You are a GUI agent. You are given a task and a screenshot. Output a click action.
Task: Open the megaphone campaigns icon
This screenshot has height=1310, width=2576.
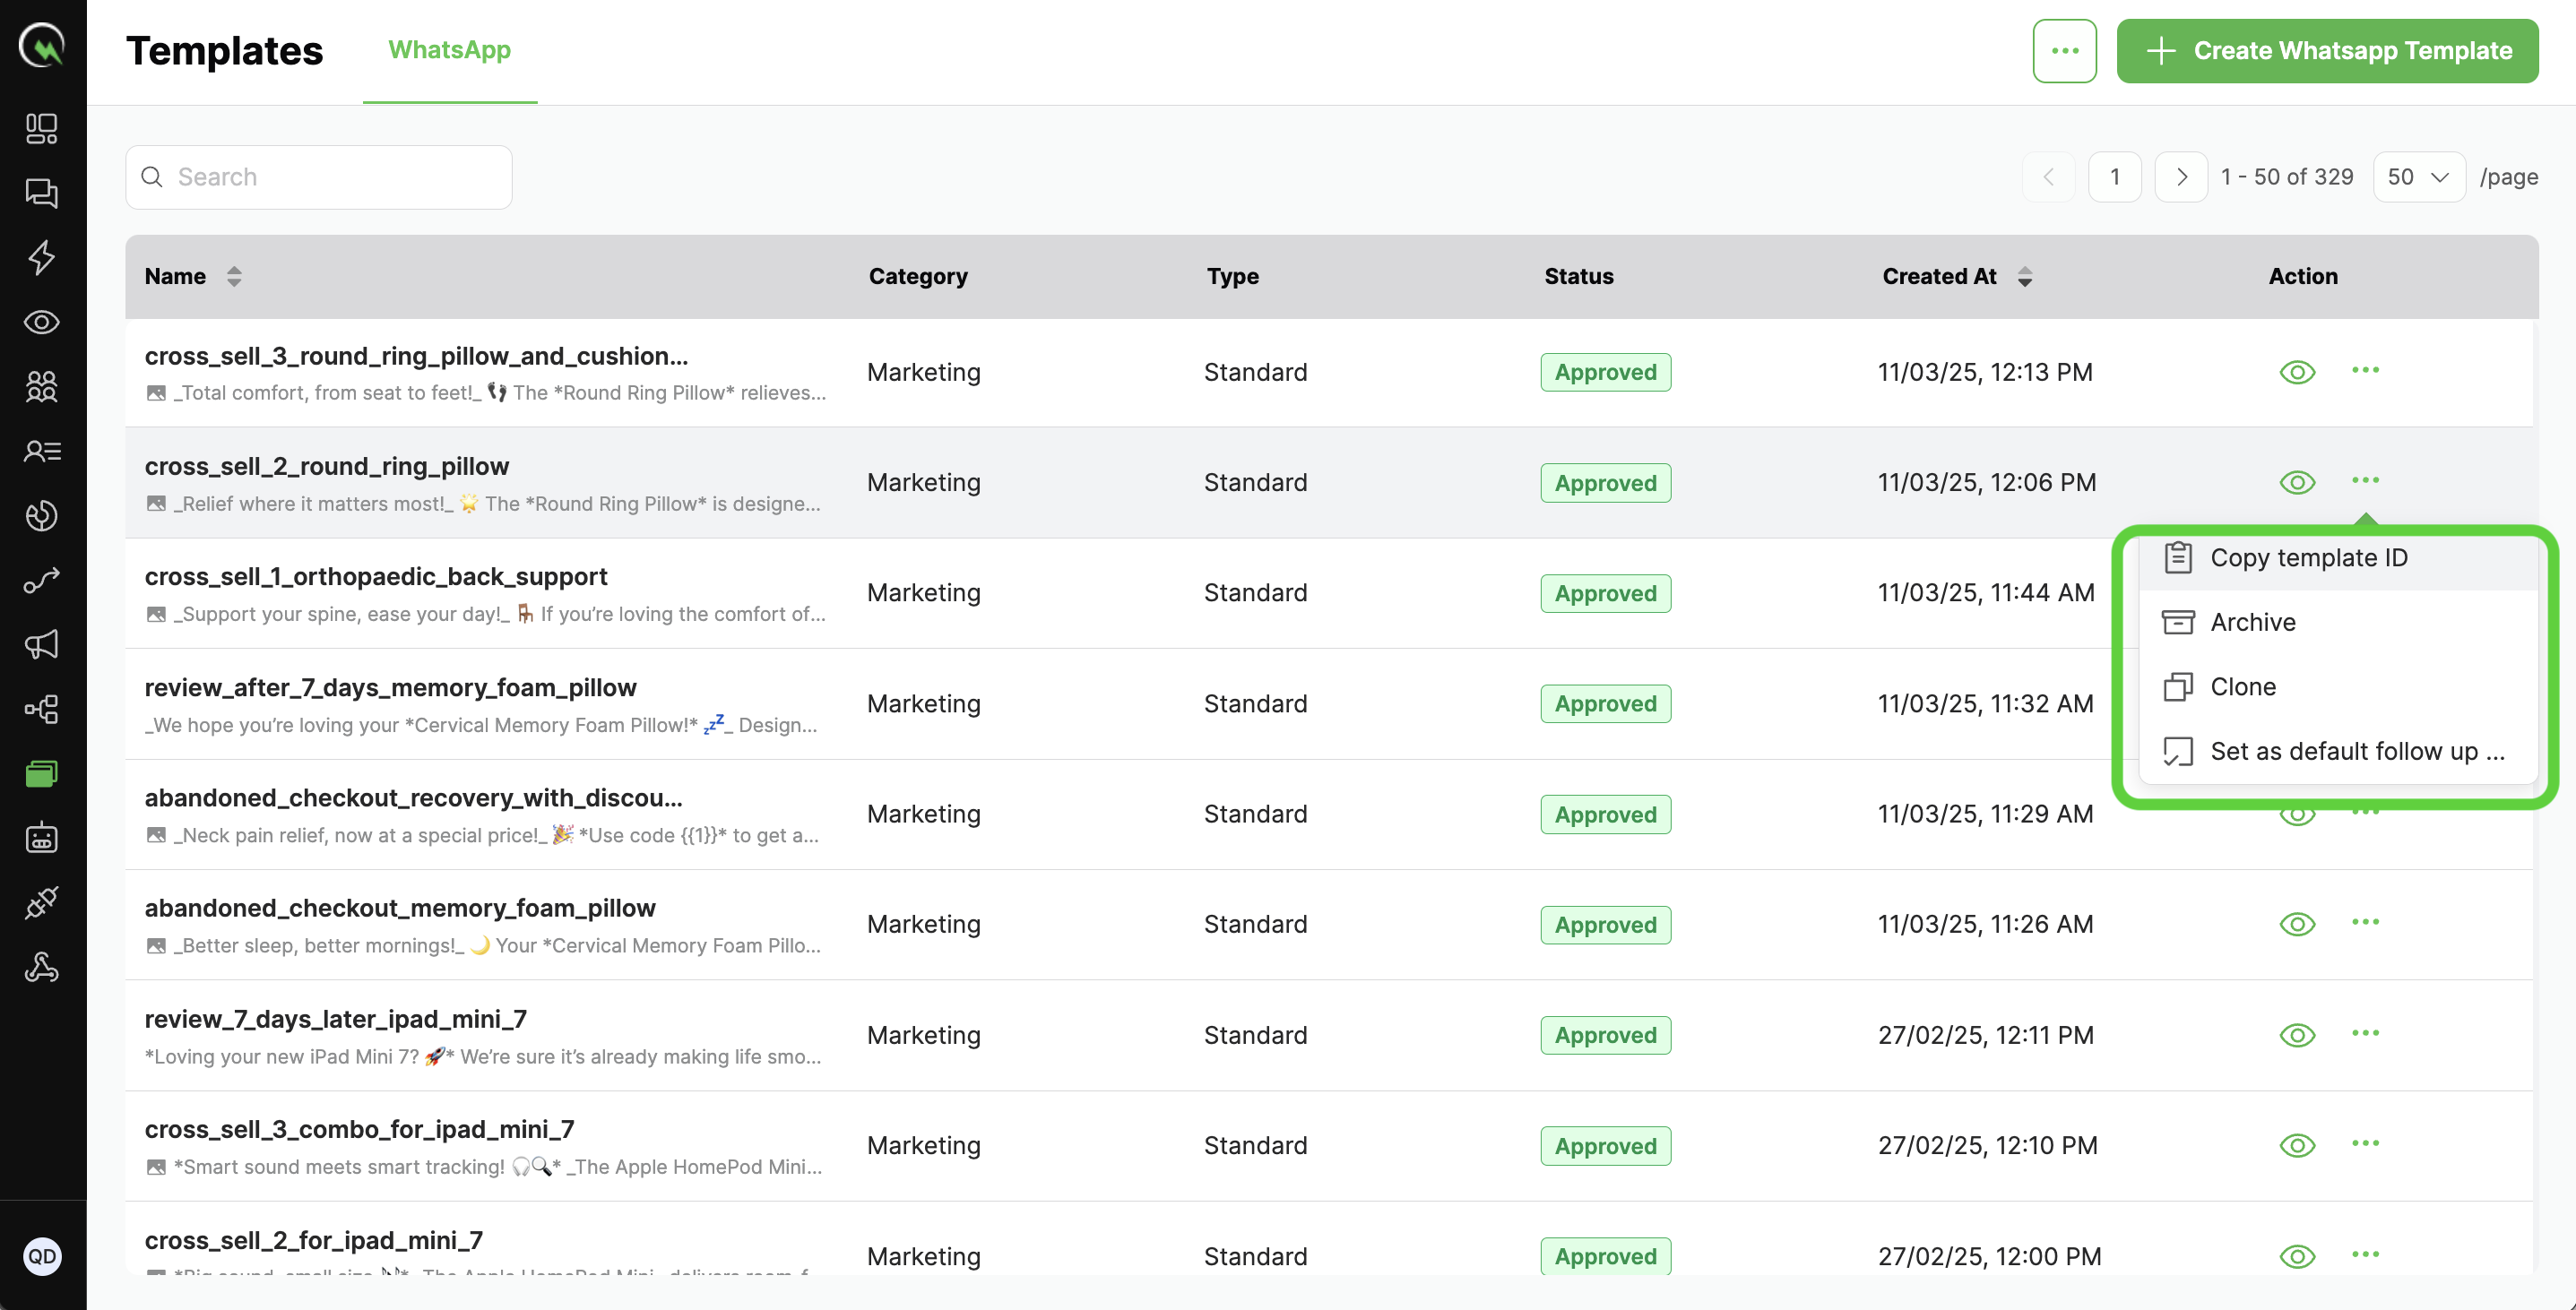(41, 644)
